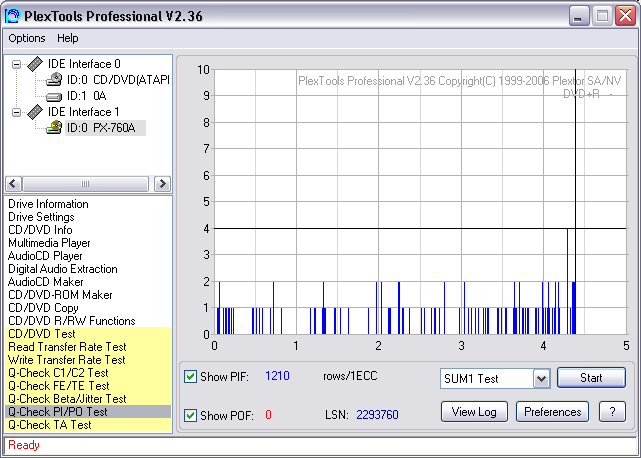Viewport: 641px width, 458px height.
Task: Click the left scroll arrow in device tree
Action: tap(13, 184)
